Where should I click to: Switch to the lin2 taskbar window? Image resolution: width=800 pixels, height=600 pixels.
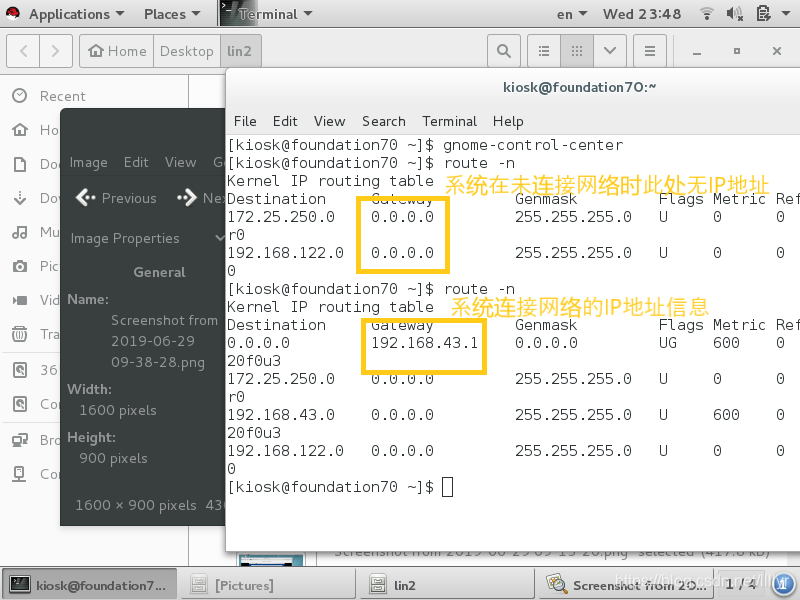(446, 585)
